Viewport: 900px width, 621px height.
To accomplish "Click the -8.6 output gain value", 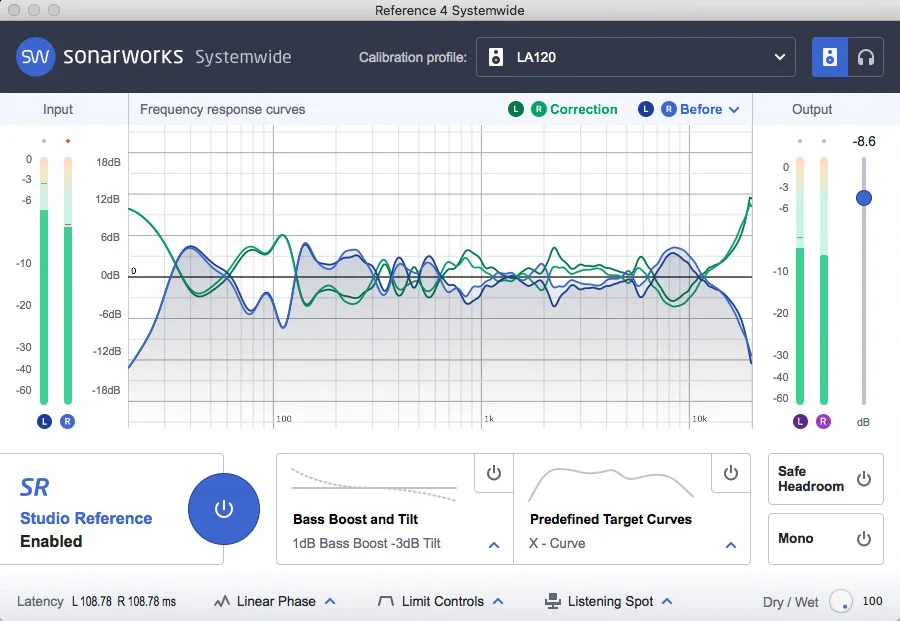I will tap(864, 142).
